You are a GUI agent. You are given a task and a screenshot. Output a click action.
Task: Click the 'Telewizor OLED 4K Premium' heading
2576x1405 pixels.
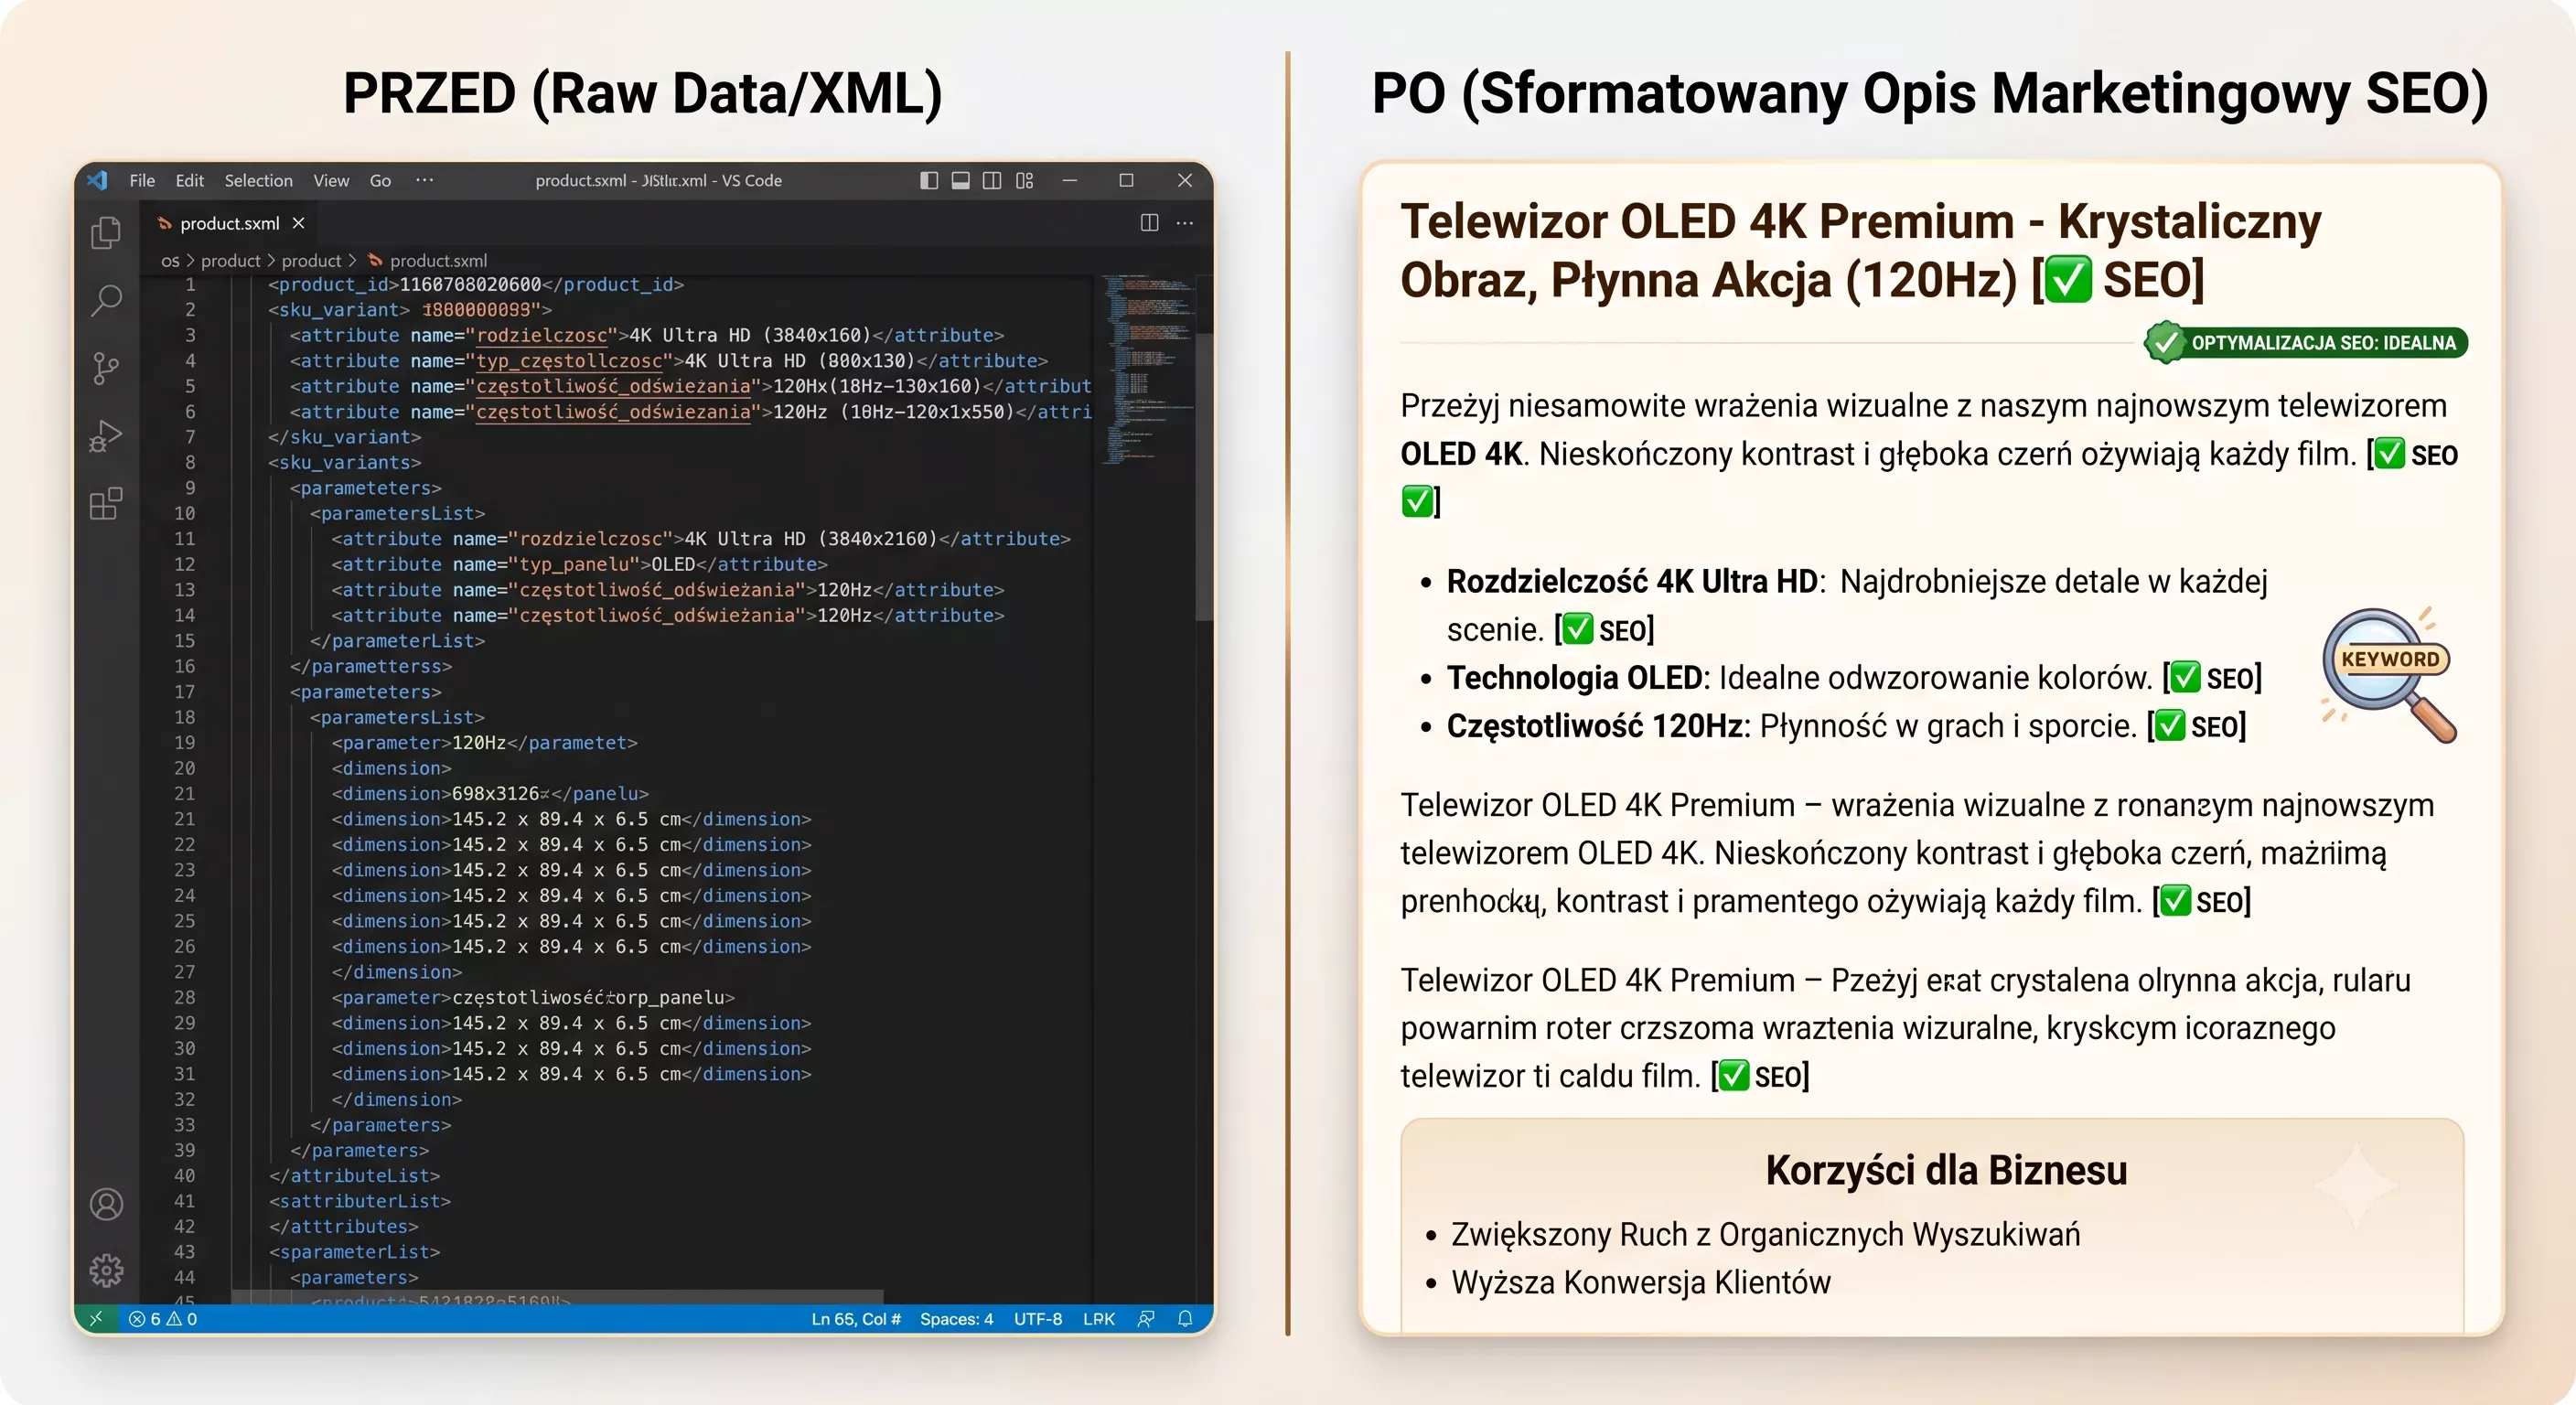(x=1860, y=250)
